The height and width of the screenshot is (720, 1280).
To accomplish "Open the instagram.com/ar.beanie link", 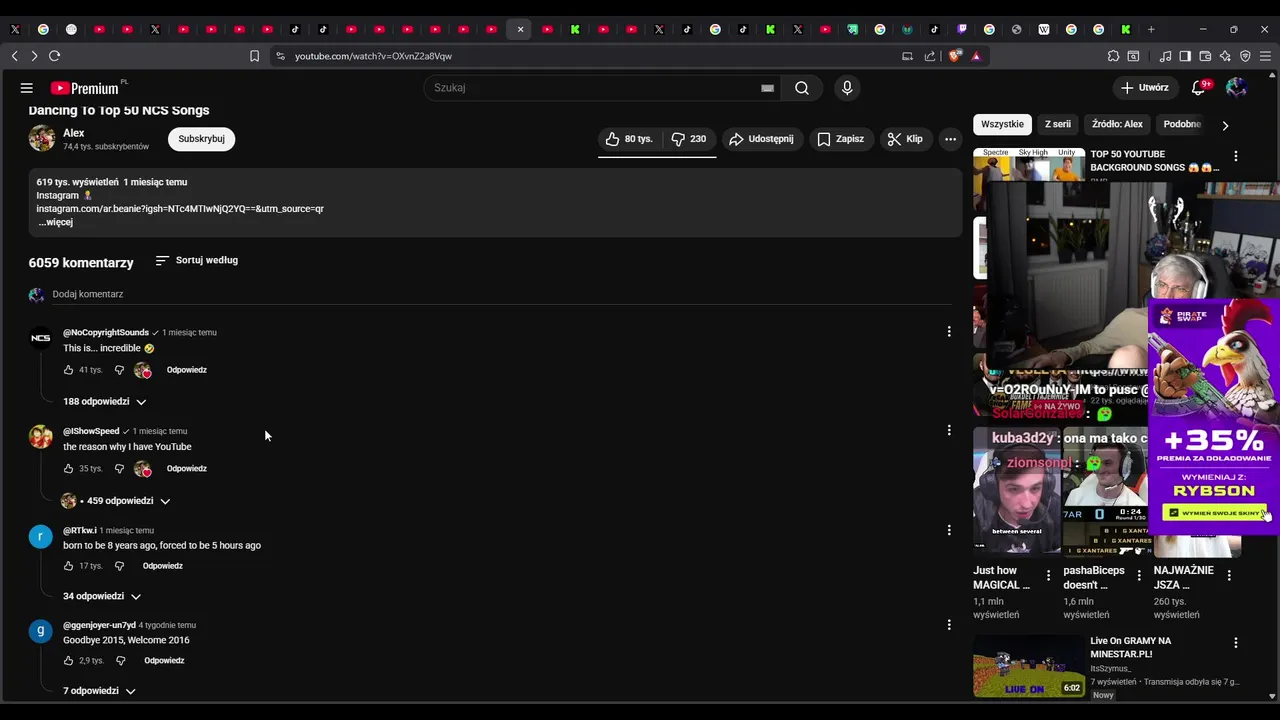I will pyautogui.click(x=180, y=209).
